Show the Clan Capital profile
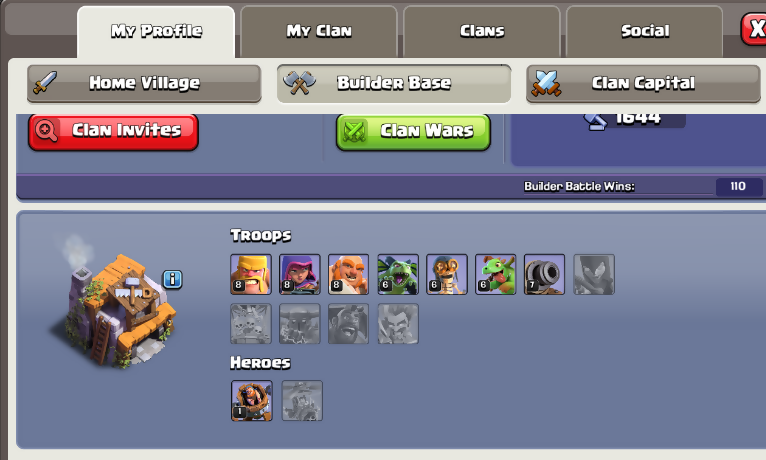This screenshot has width=766, height=460. [643, 84]
